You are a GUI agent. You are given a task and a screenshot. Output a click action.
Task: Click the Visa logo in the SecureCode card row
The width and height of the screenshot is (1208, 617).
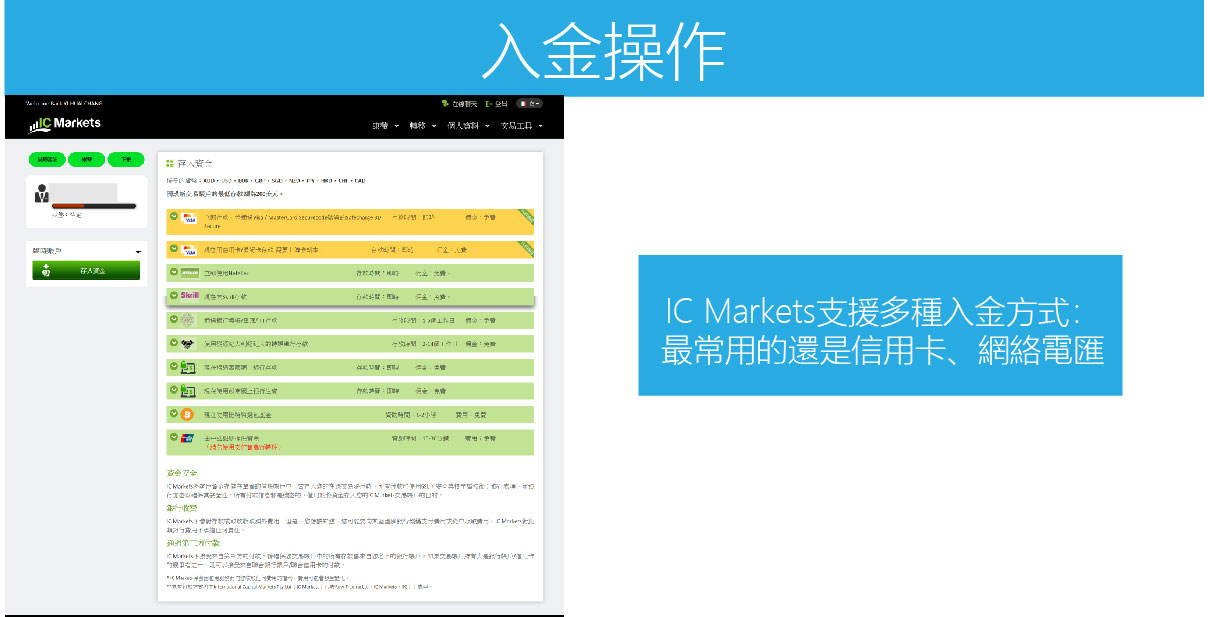click(x=190, y=218)
